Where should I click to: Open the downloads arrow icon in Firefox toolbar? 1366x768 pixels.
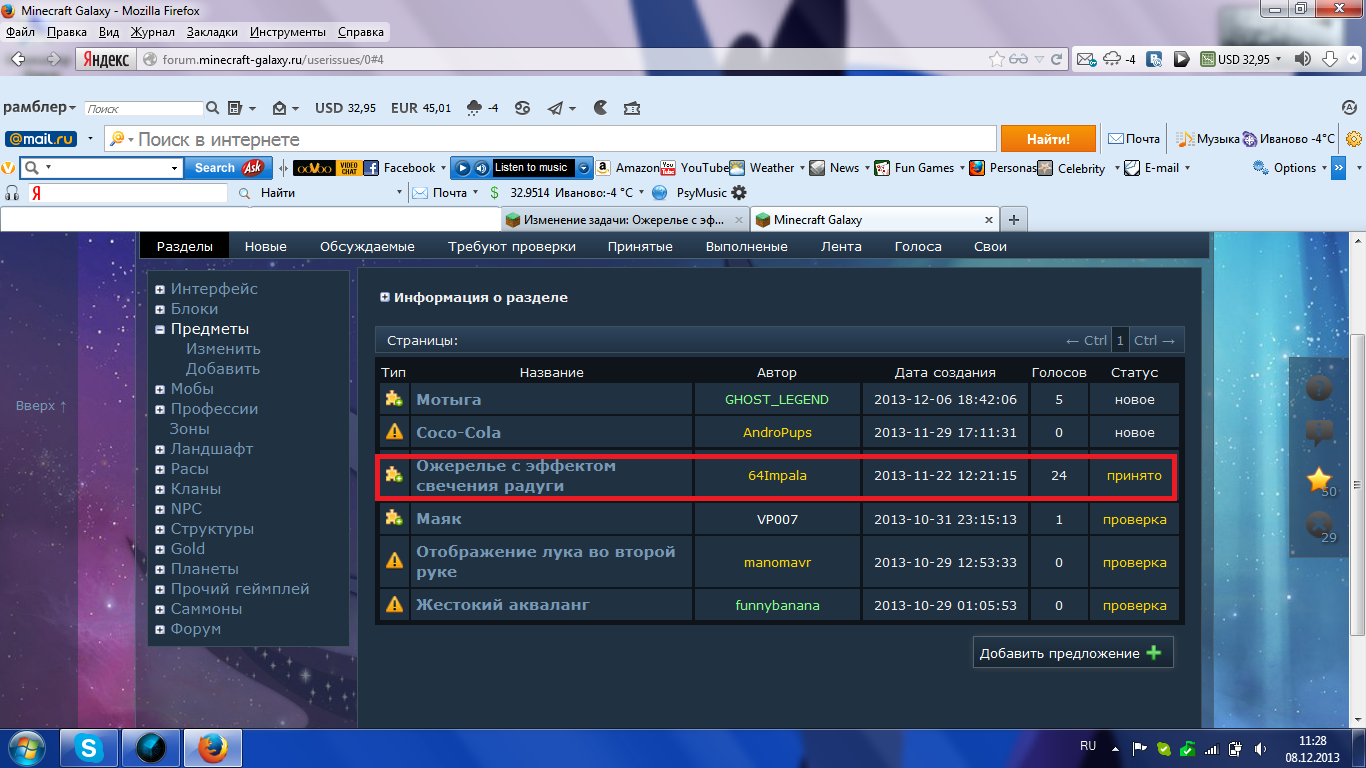tap(1331, 59)
